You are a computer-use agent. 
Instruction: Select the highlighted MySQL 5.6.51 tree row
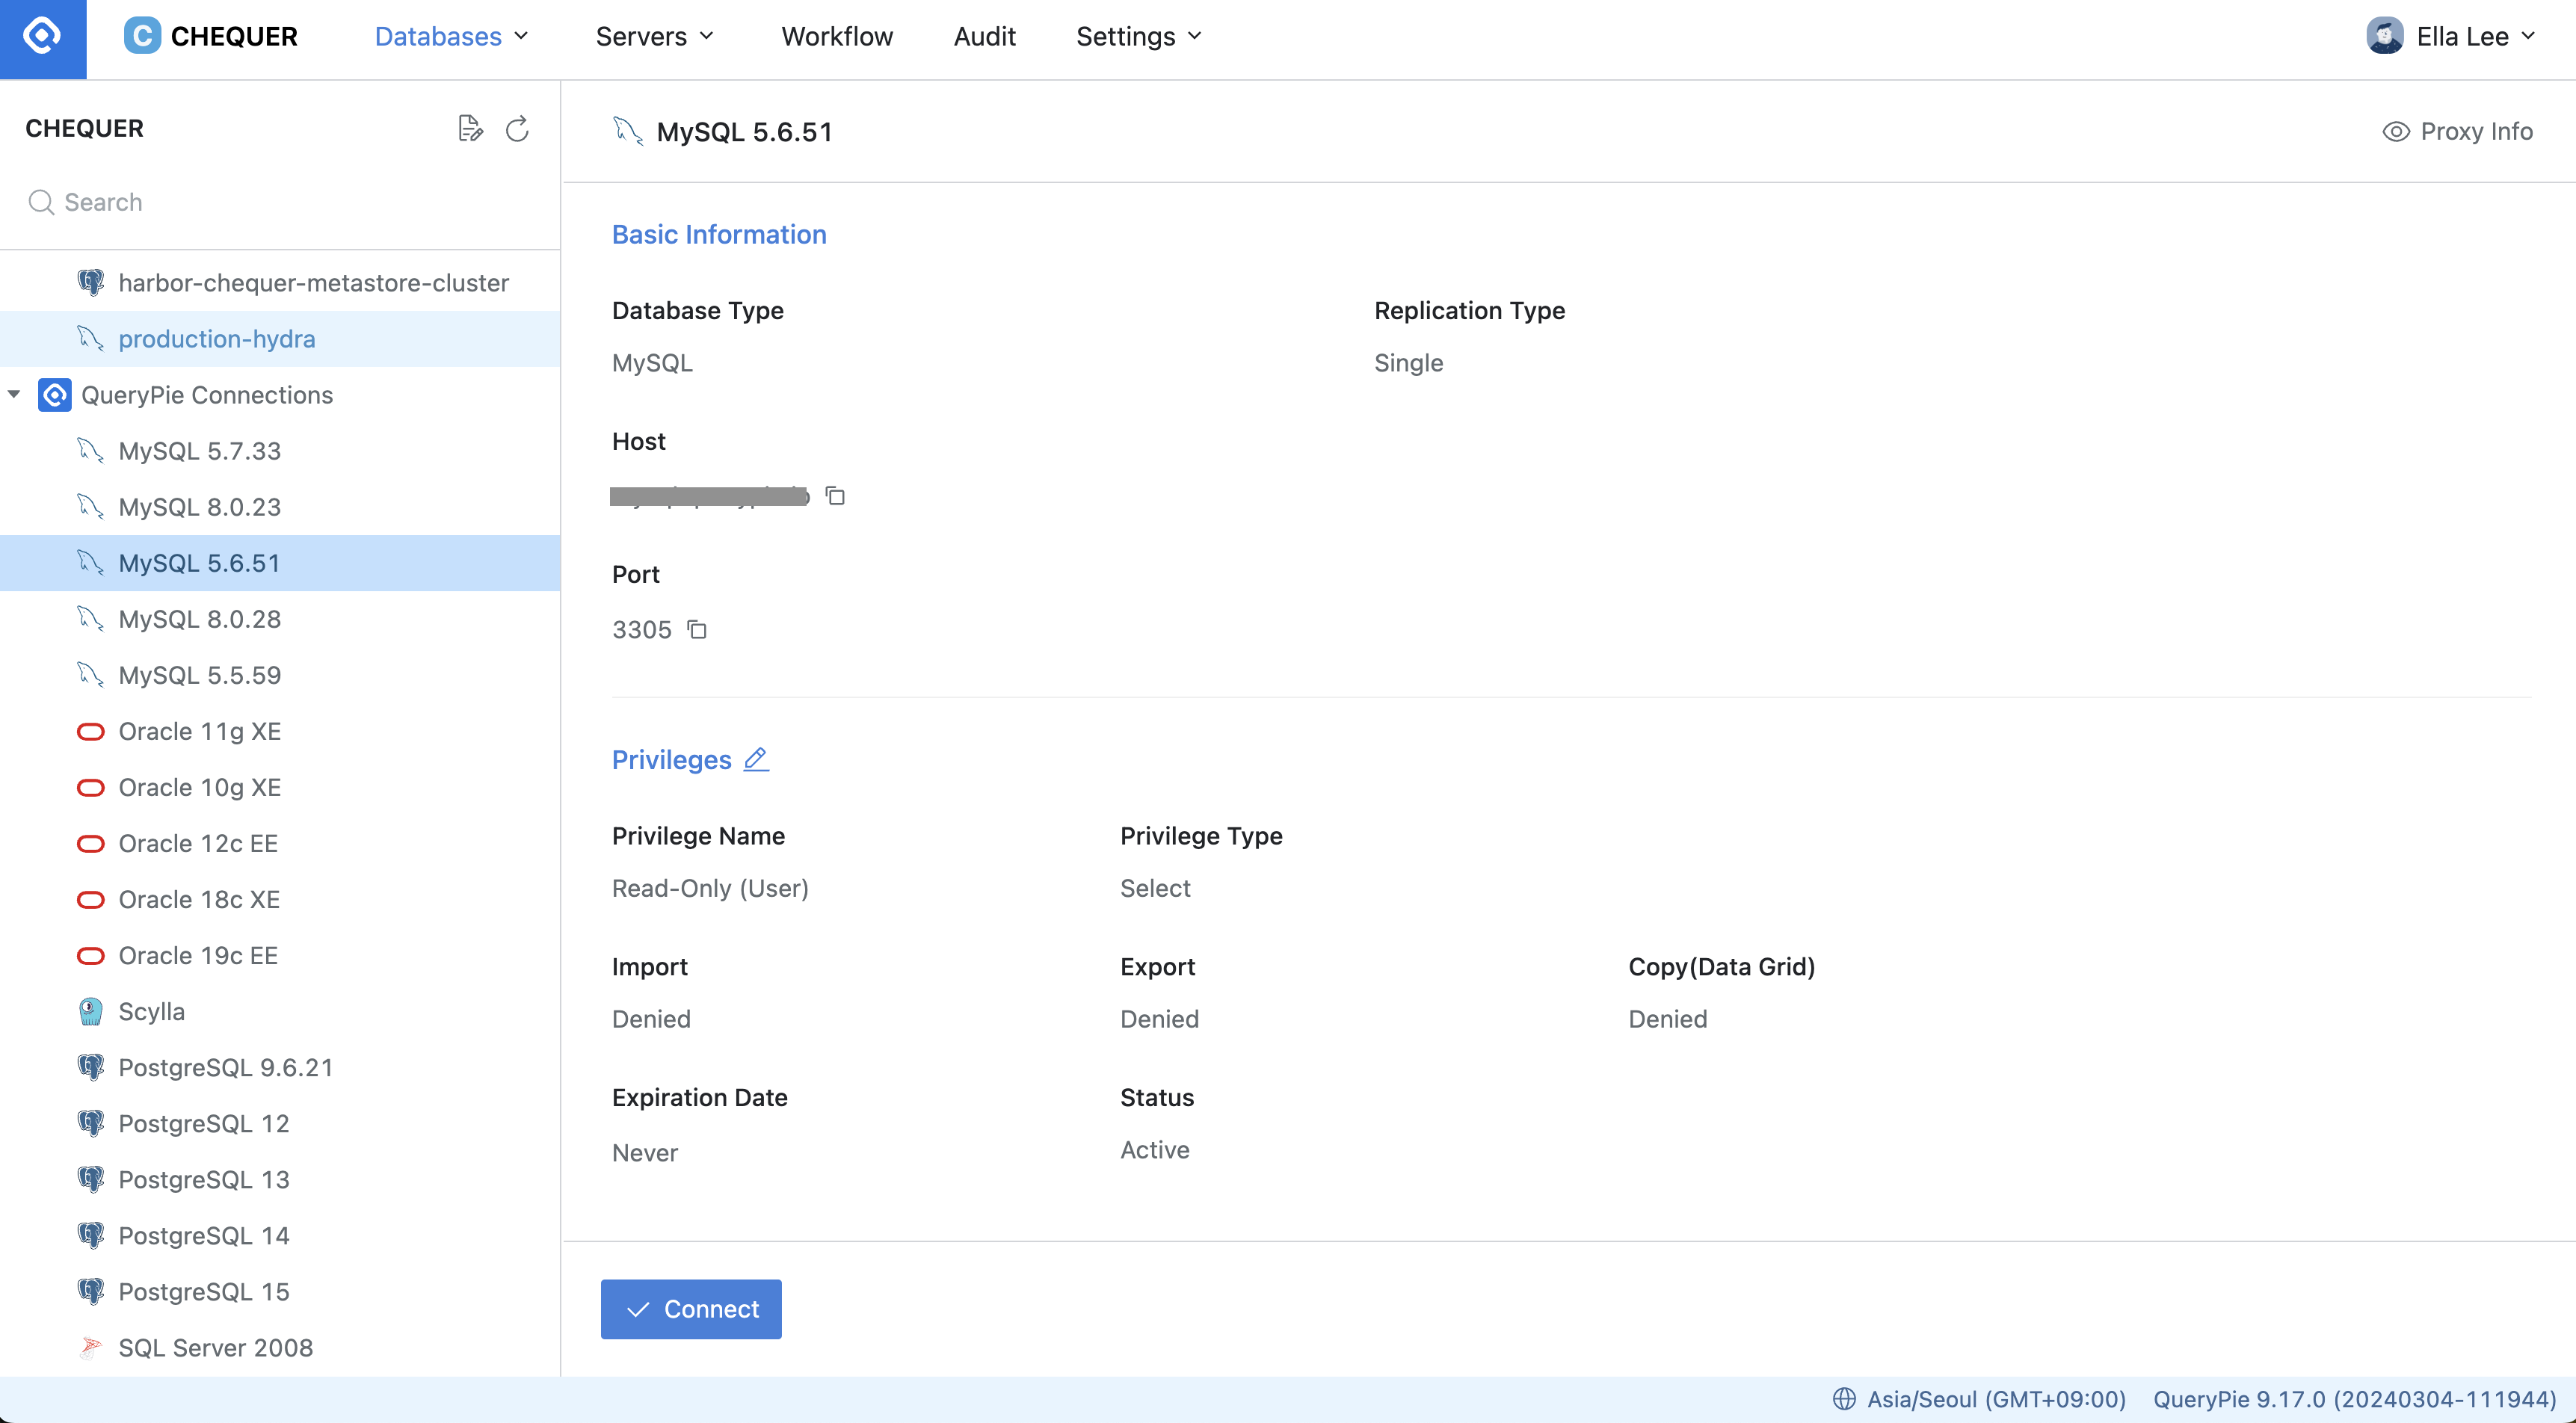(x=280, y=563)
